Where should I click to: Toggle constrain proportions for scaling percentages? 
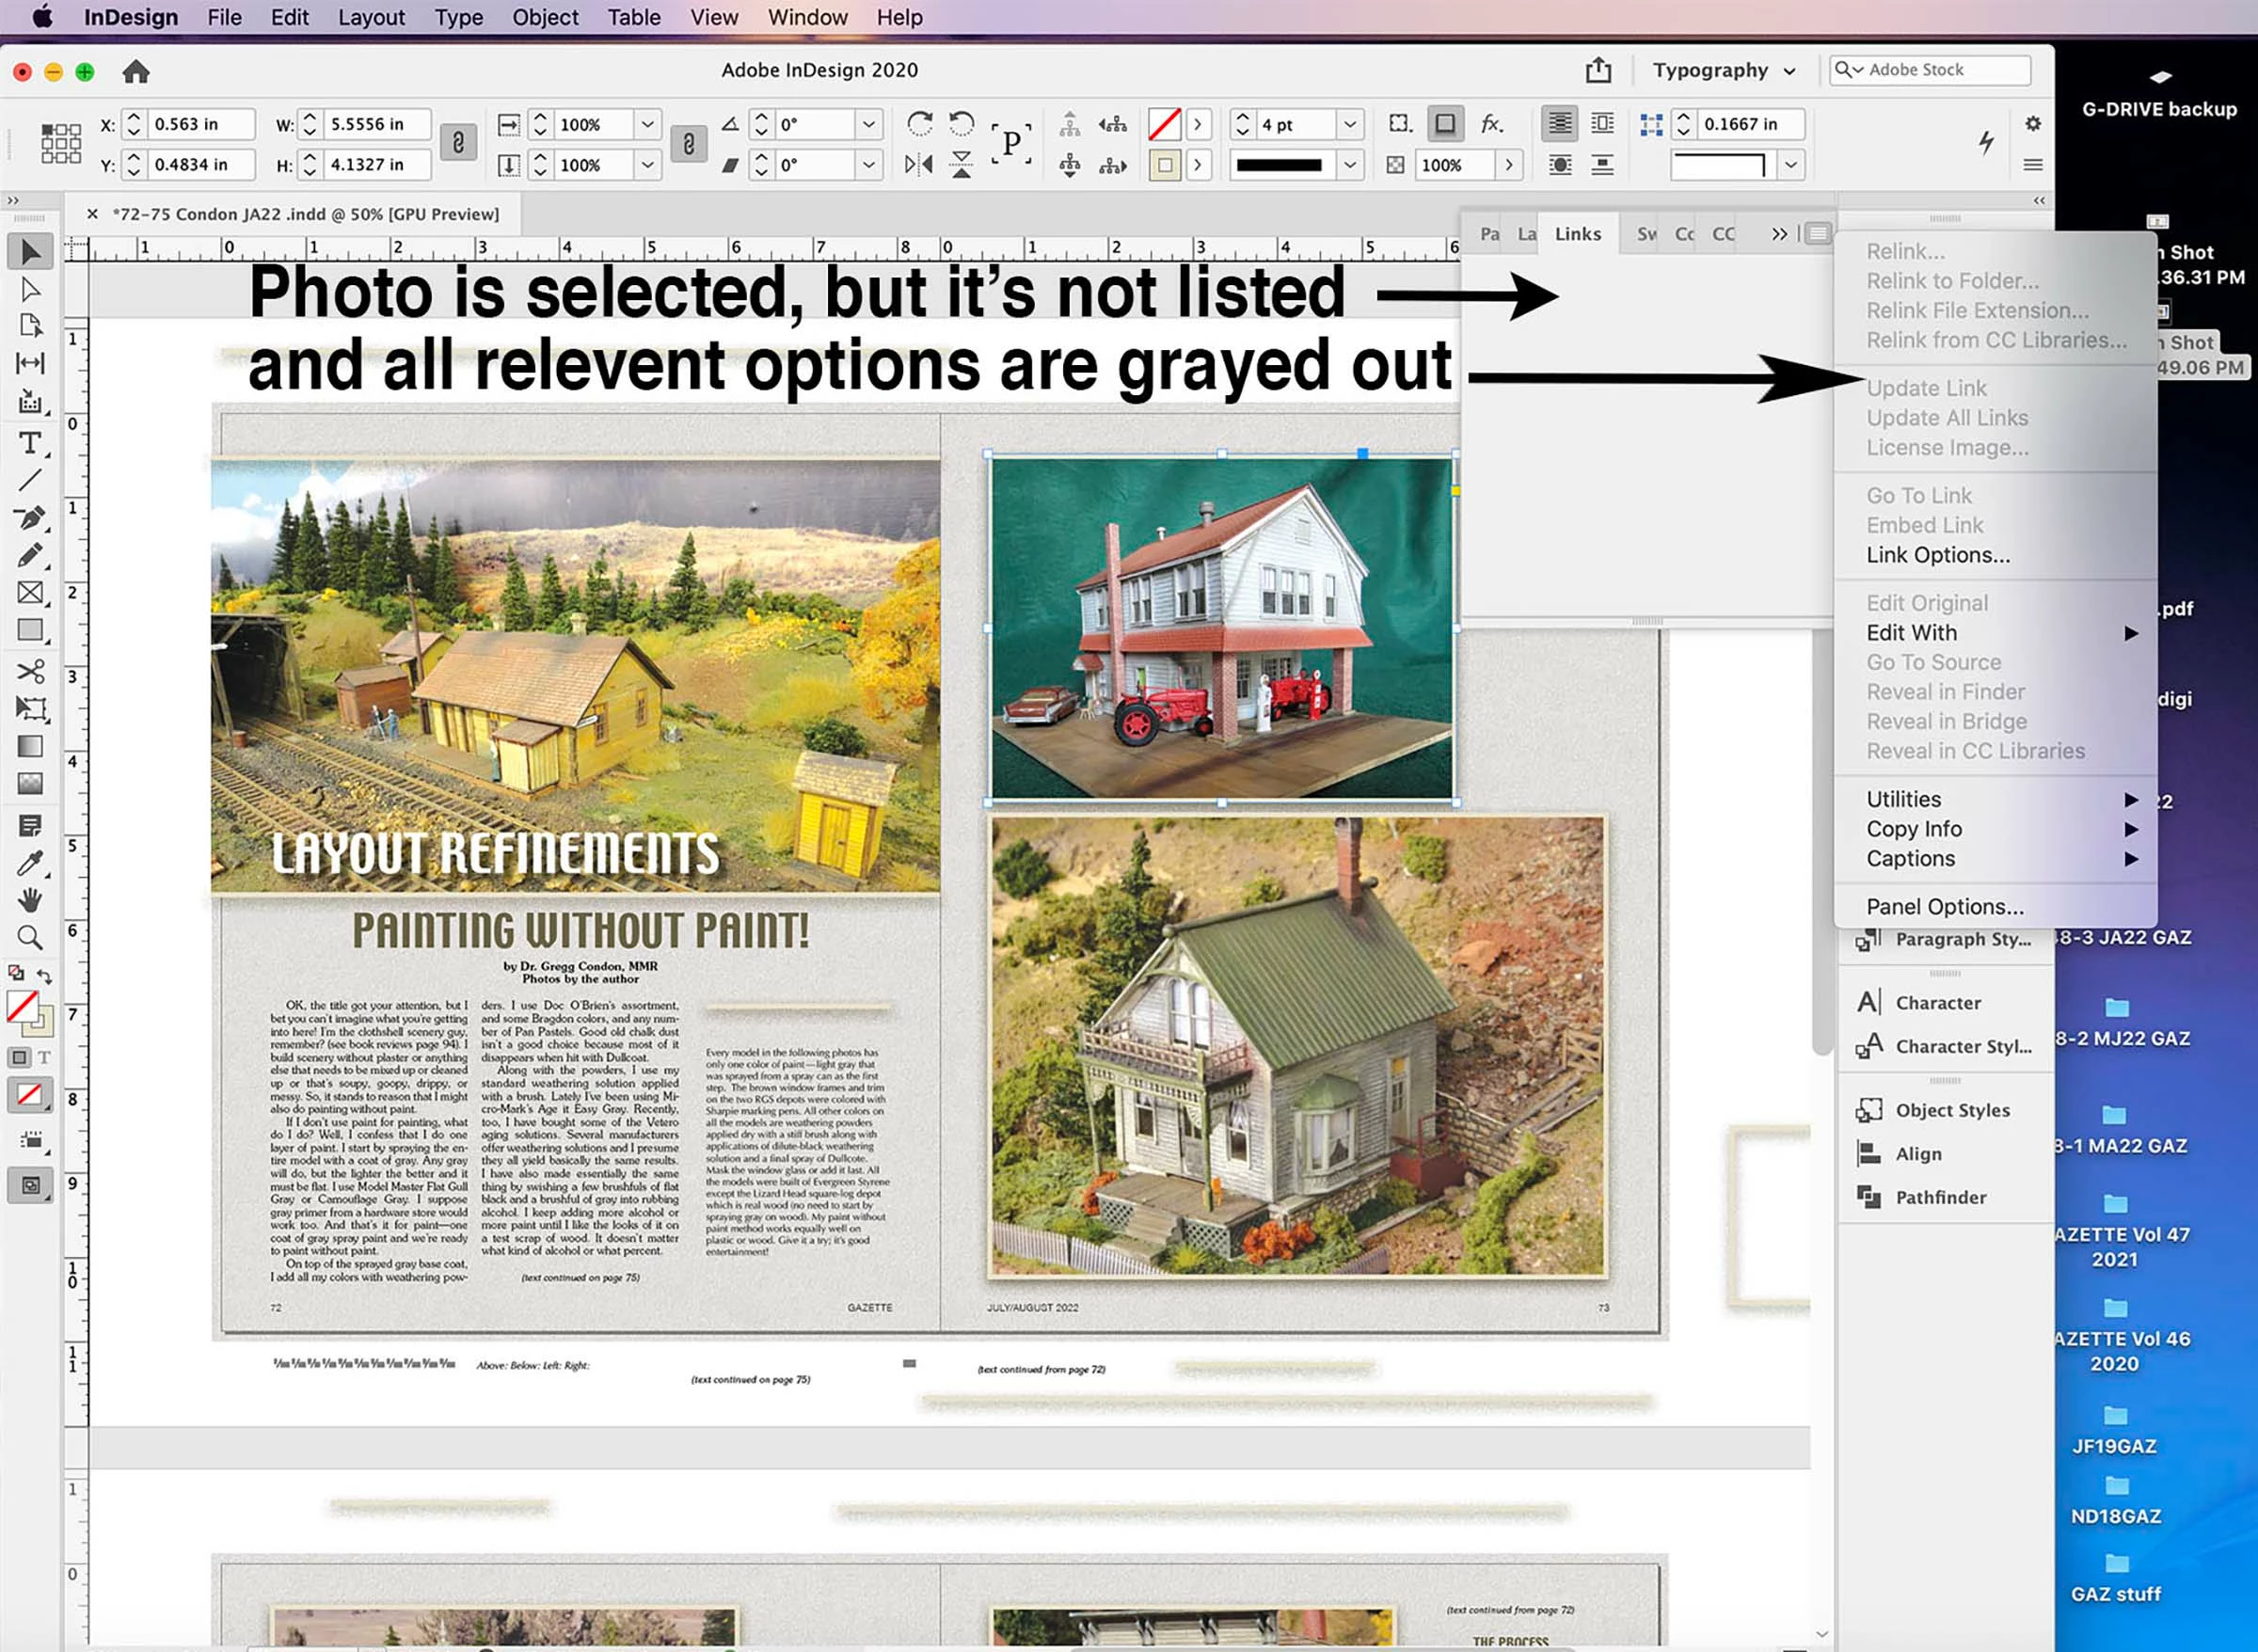(688, 143)
